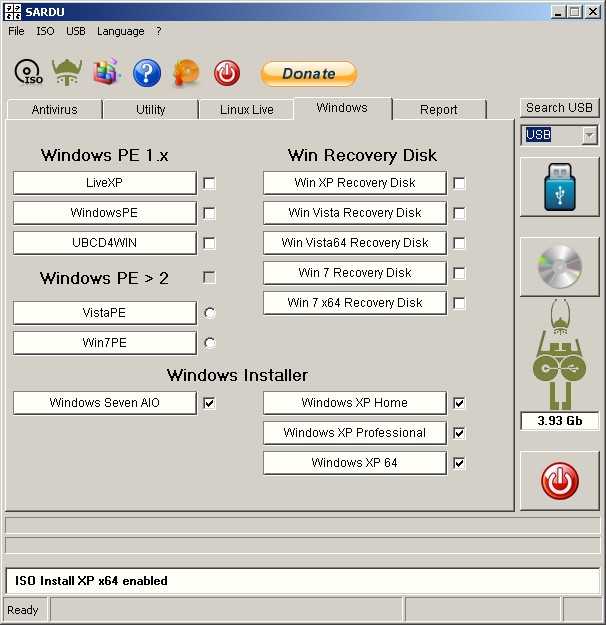Click the red power icon in the toolbar
The width and height of the screenshot is (606, 625).
coord(227,73)
